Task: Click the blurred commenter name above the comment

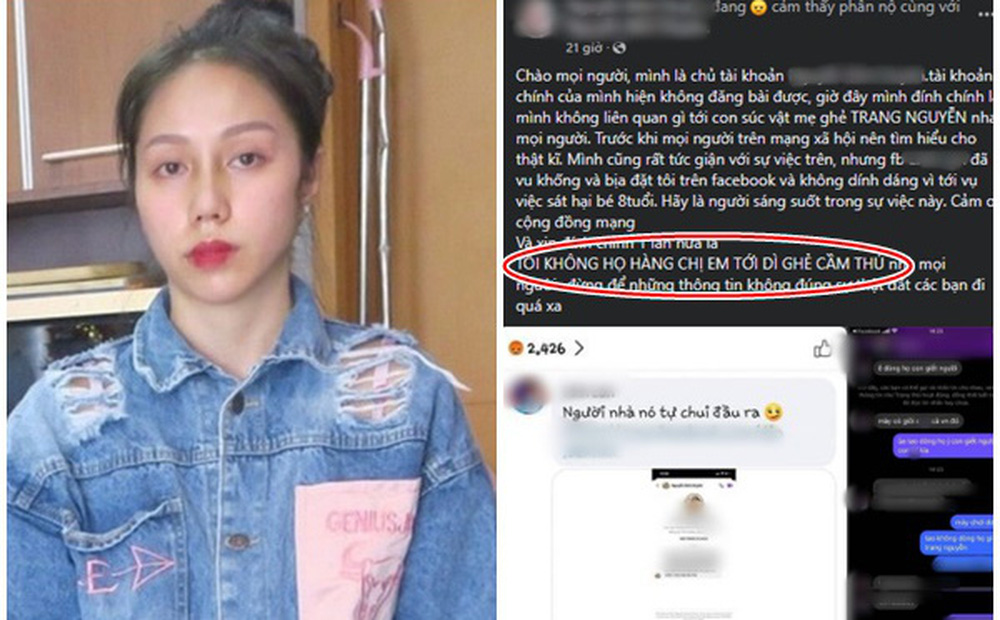Action: (x=589, y=392)
